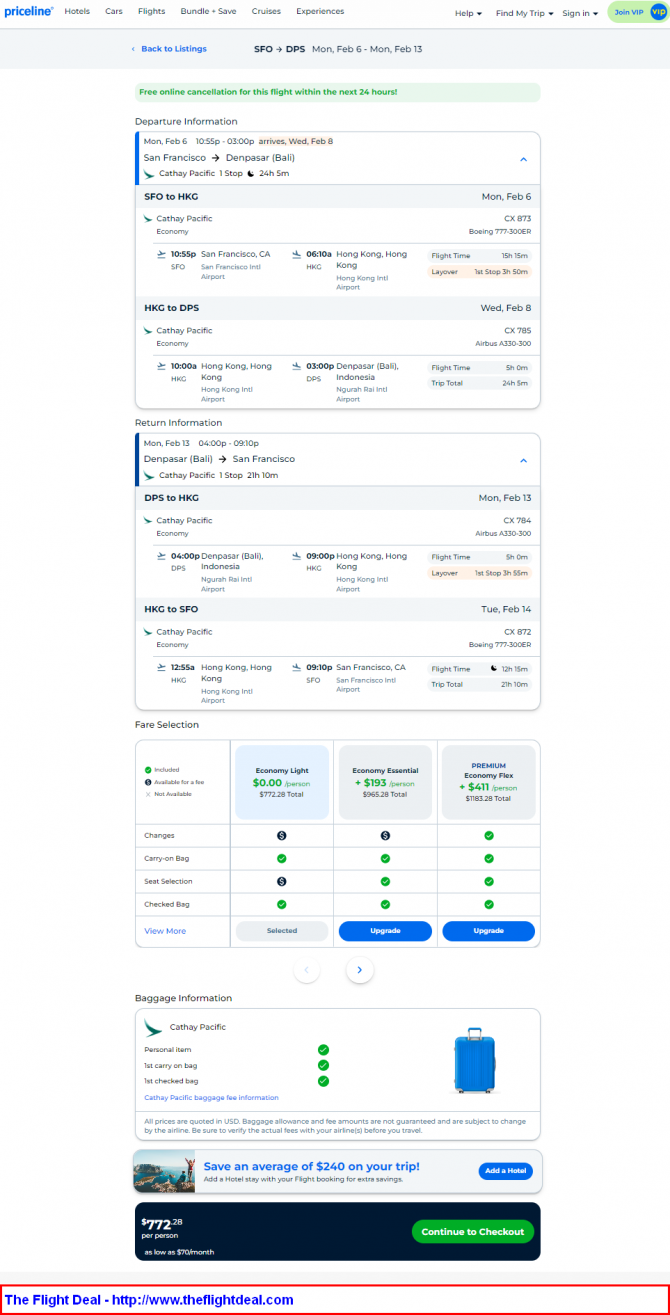Click the Personal item check mark

323,1049
